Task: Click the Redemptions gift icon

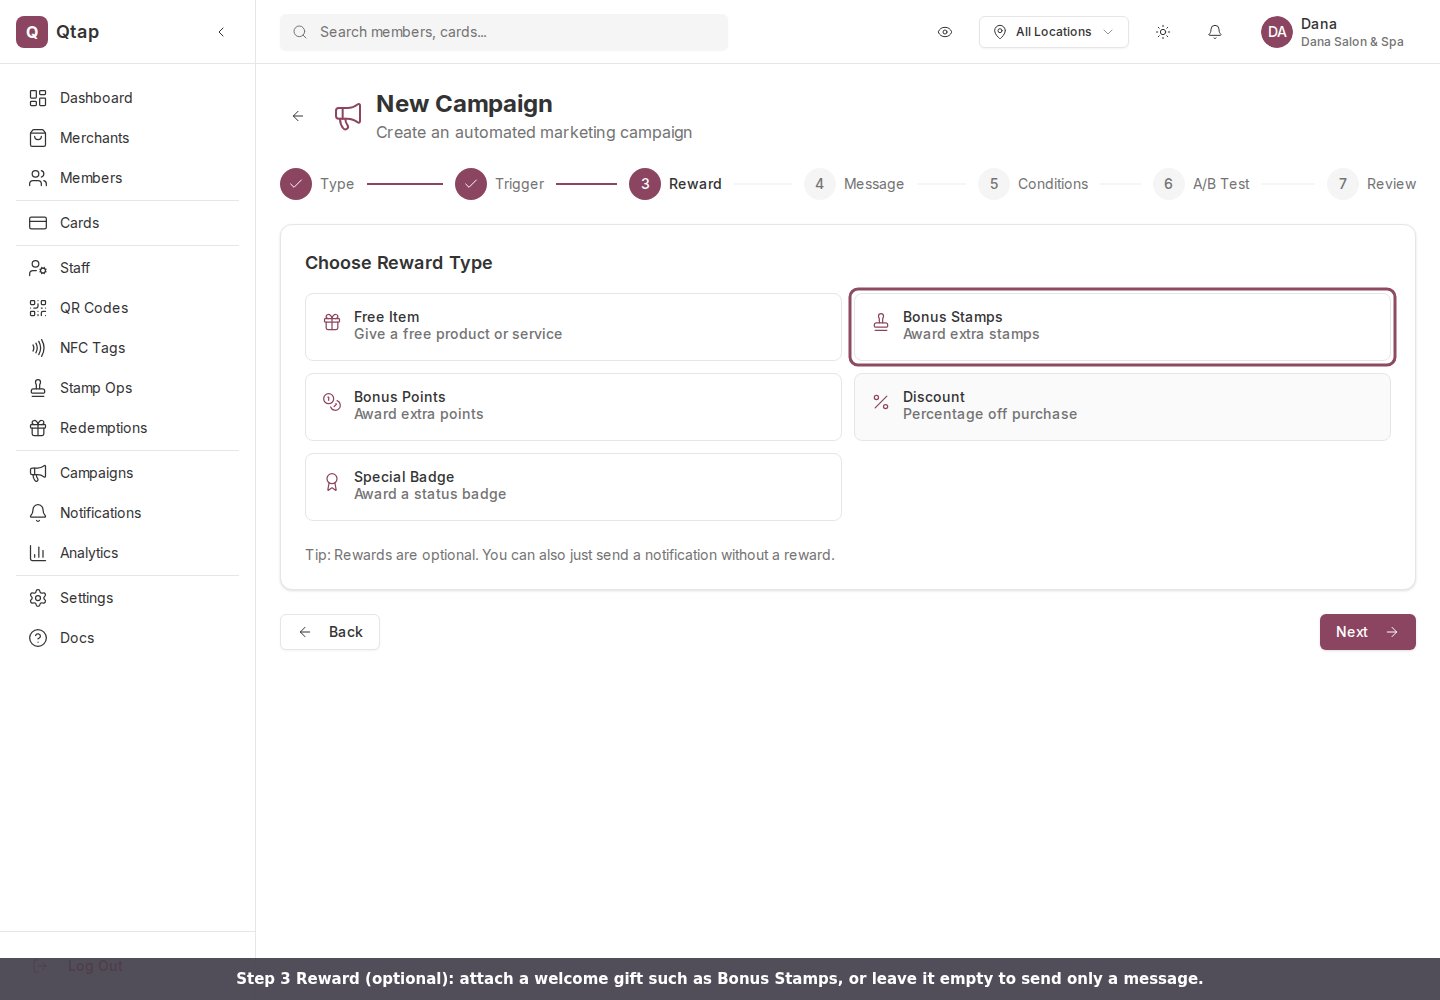Action: (x=38, y=428)
